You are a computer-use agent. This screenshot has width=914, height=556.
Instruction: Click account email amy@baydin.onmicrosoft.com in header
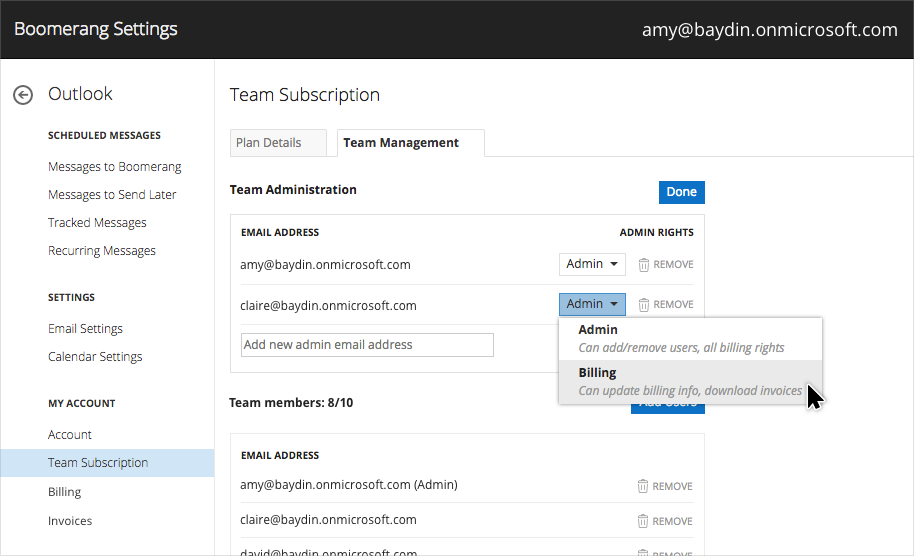(x=769, y=30)
